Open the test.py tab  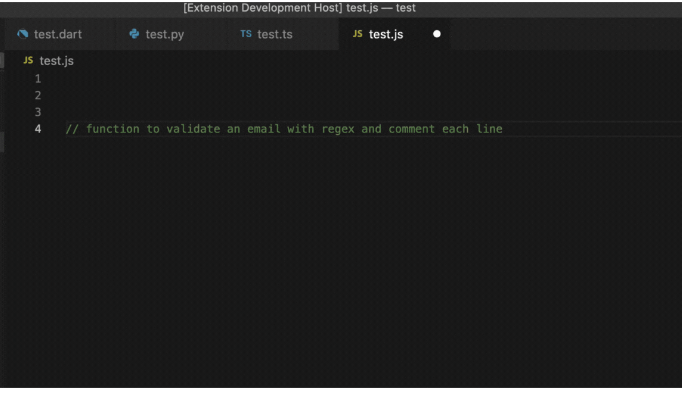(x=164, y=34)
